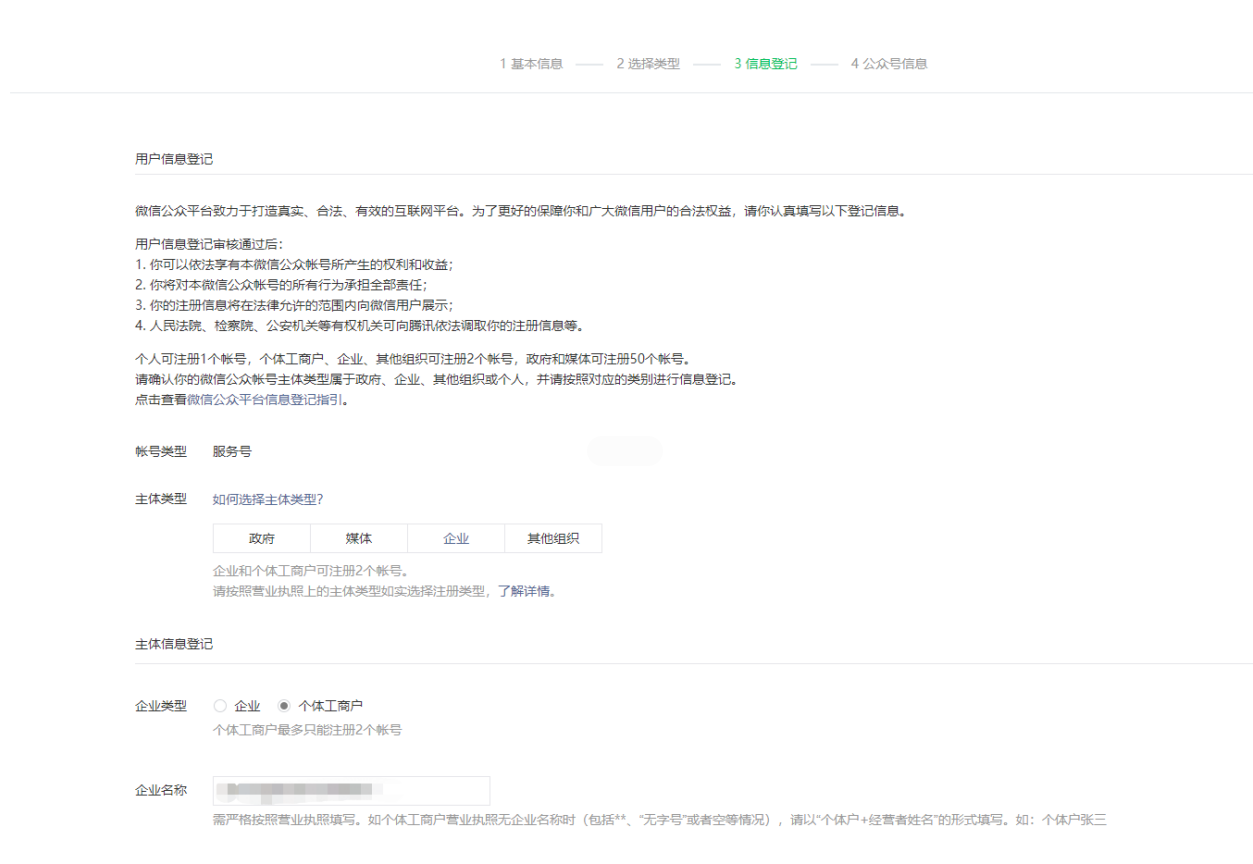The width and height of the screenshot is (1253, 864).
Task: Select the 媒体 subject type tab
Action: 359,538
